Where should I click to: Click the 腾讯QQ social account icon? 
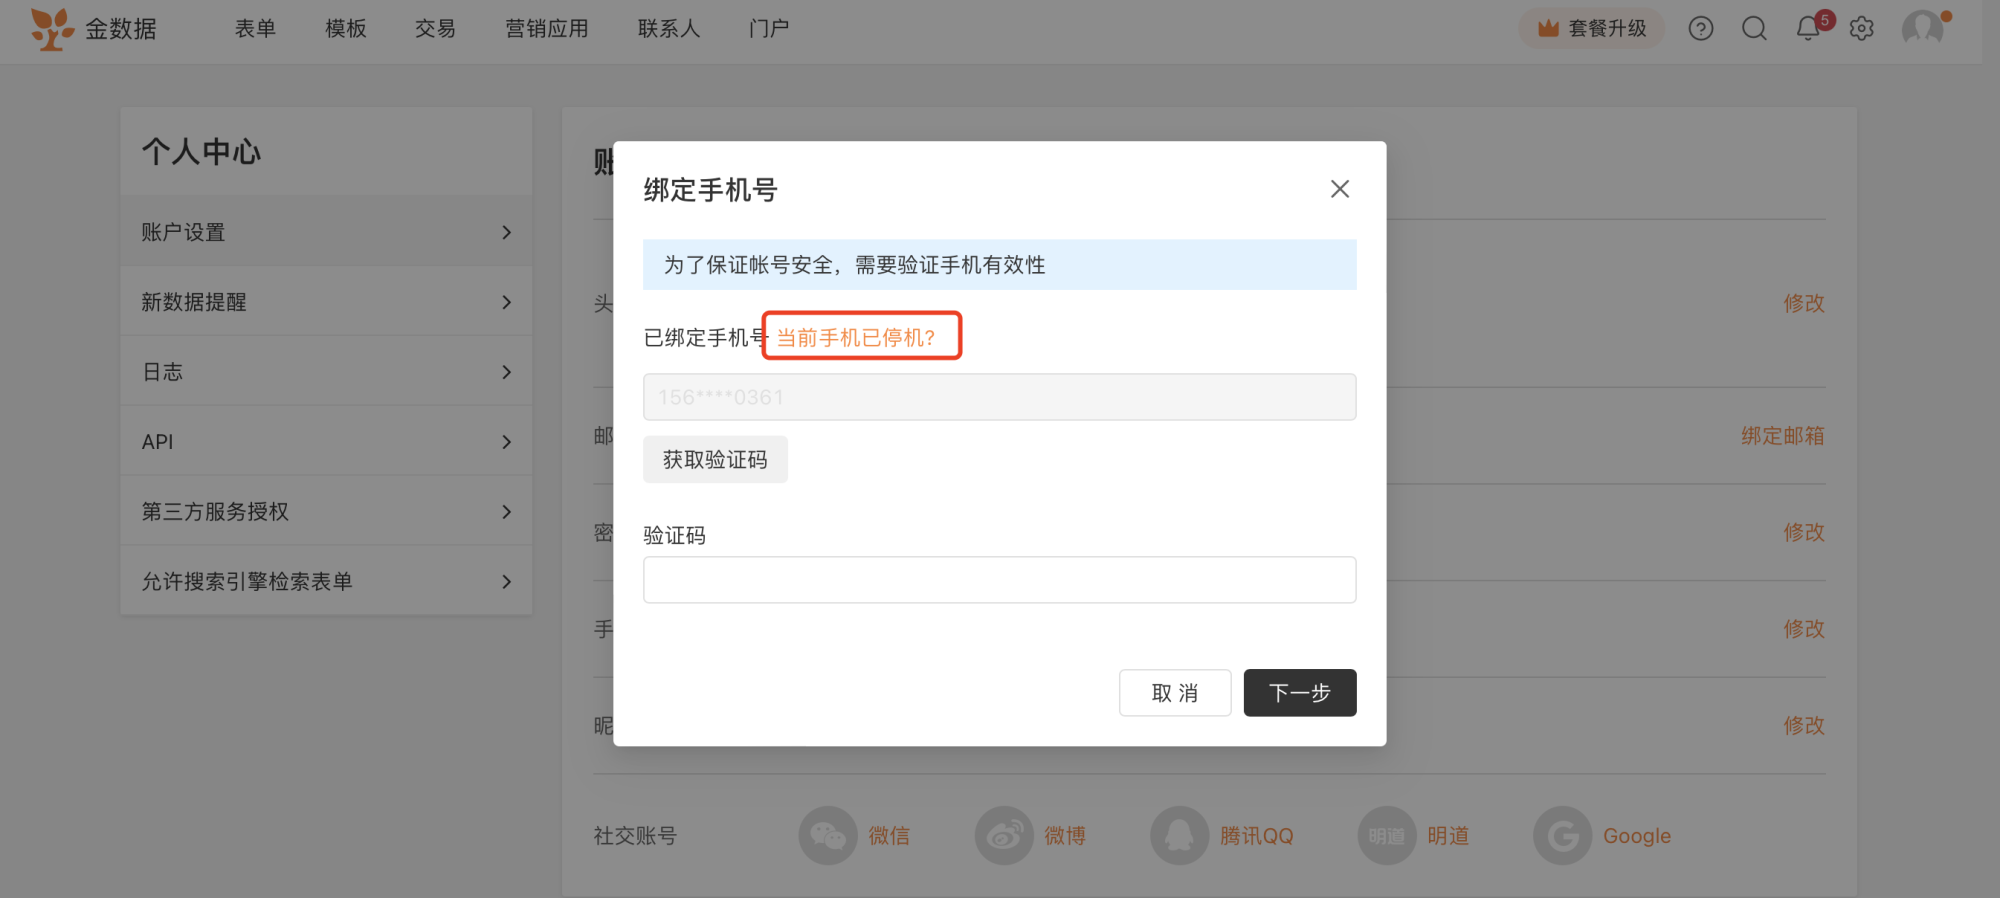click(x=1180, y=836)
